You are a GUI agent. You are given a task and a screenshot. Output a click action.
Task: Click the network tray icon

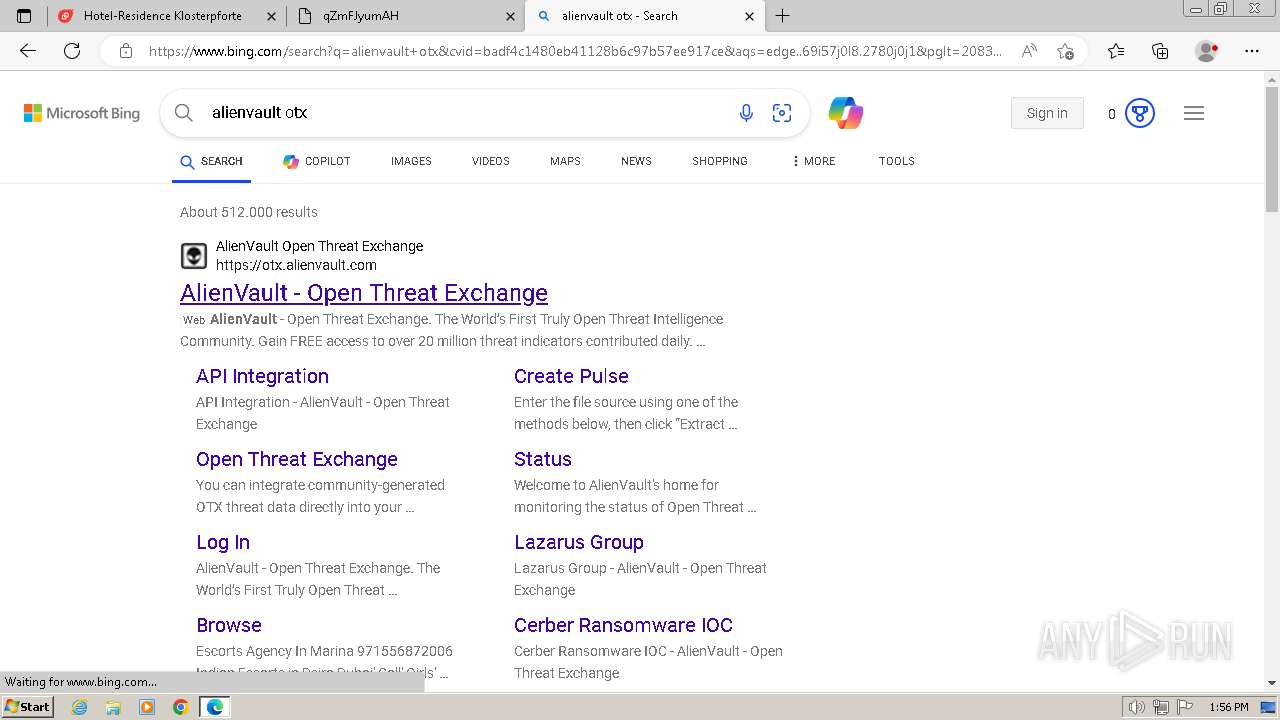(1160, 707)
